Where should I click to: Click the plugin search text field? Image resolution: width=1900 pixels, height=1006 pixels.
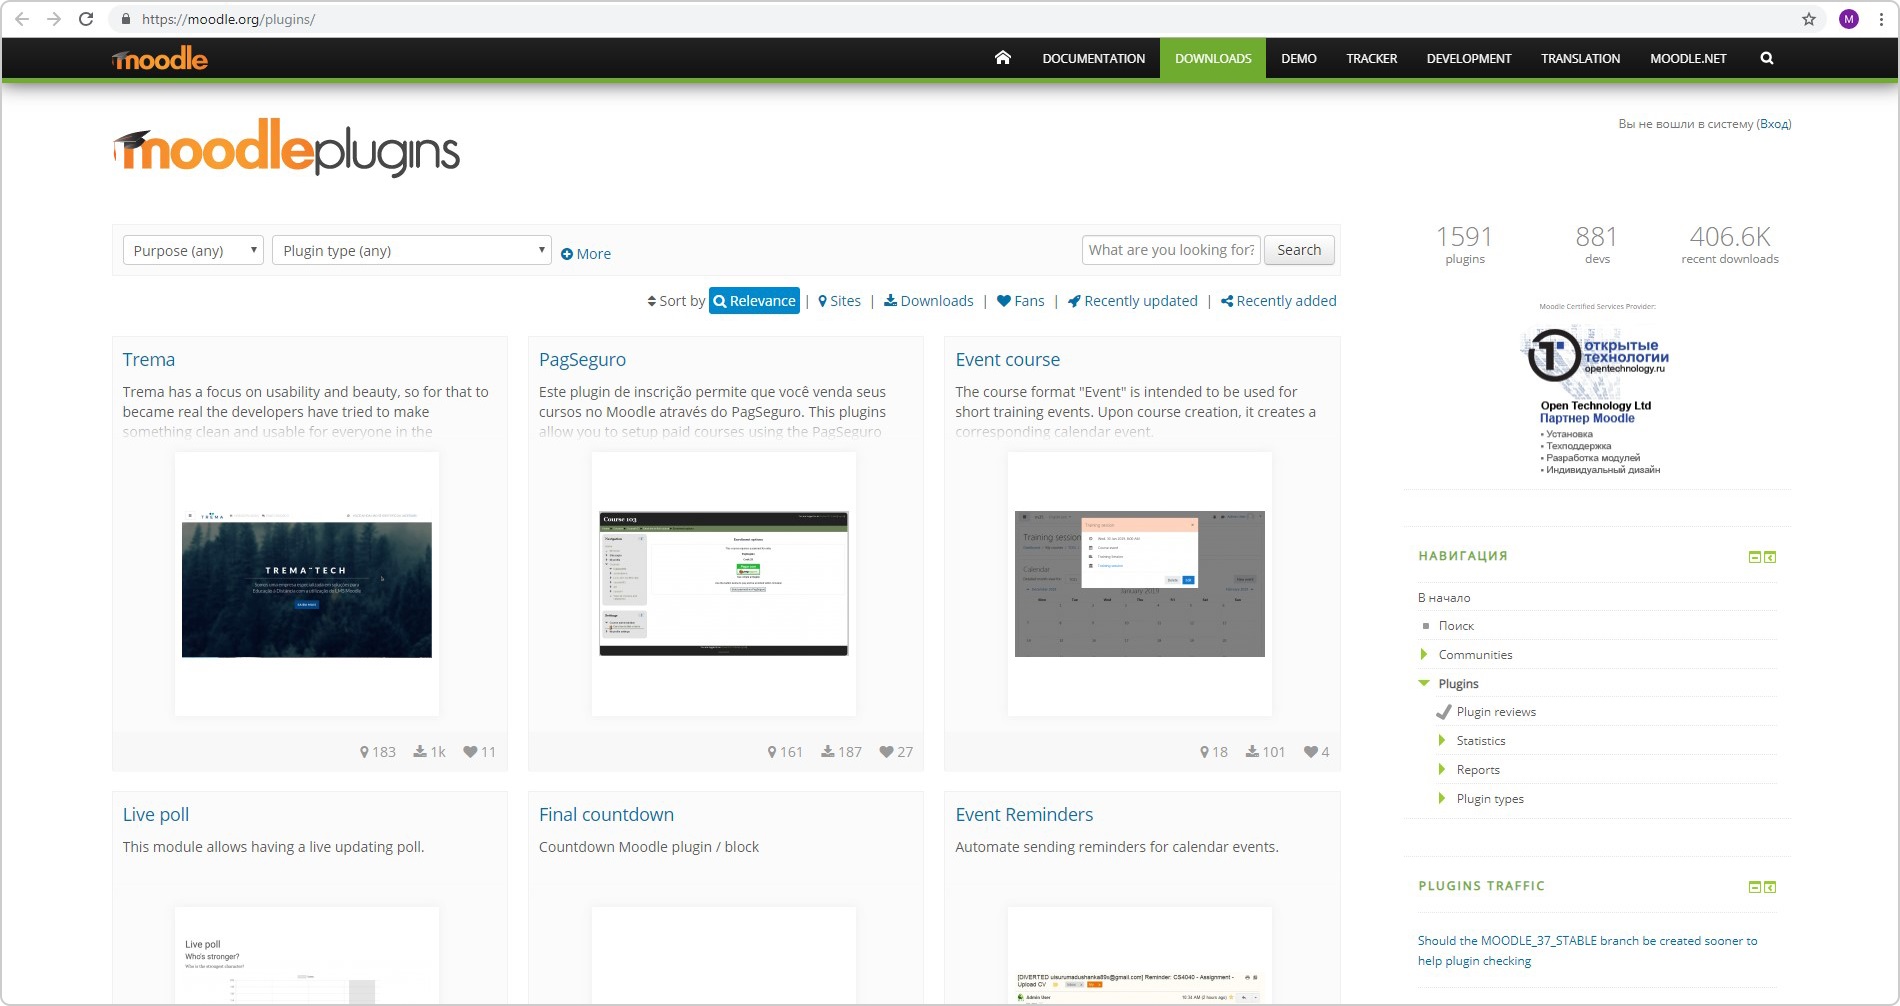(x=1170, y=250)
